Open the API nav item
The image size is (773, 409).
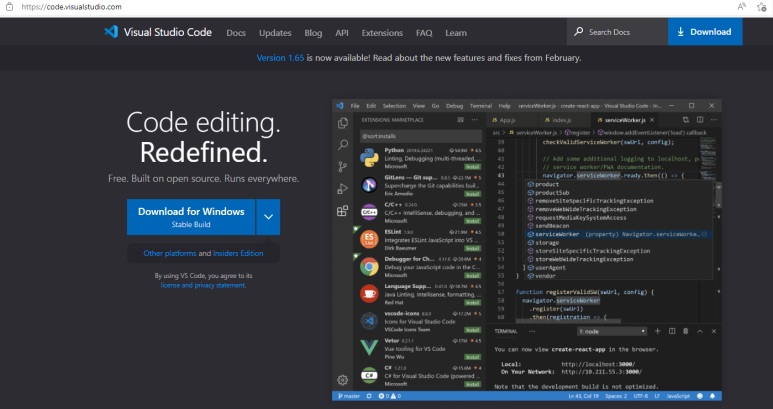342,33
